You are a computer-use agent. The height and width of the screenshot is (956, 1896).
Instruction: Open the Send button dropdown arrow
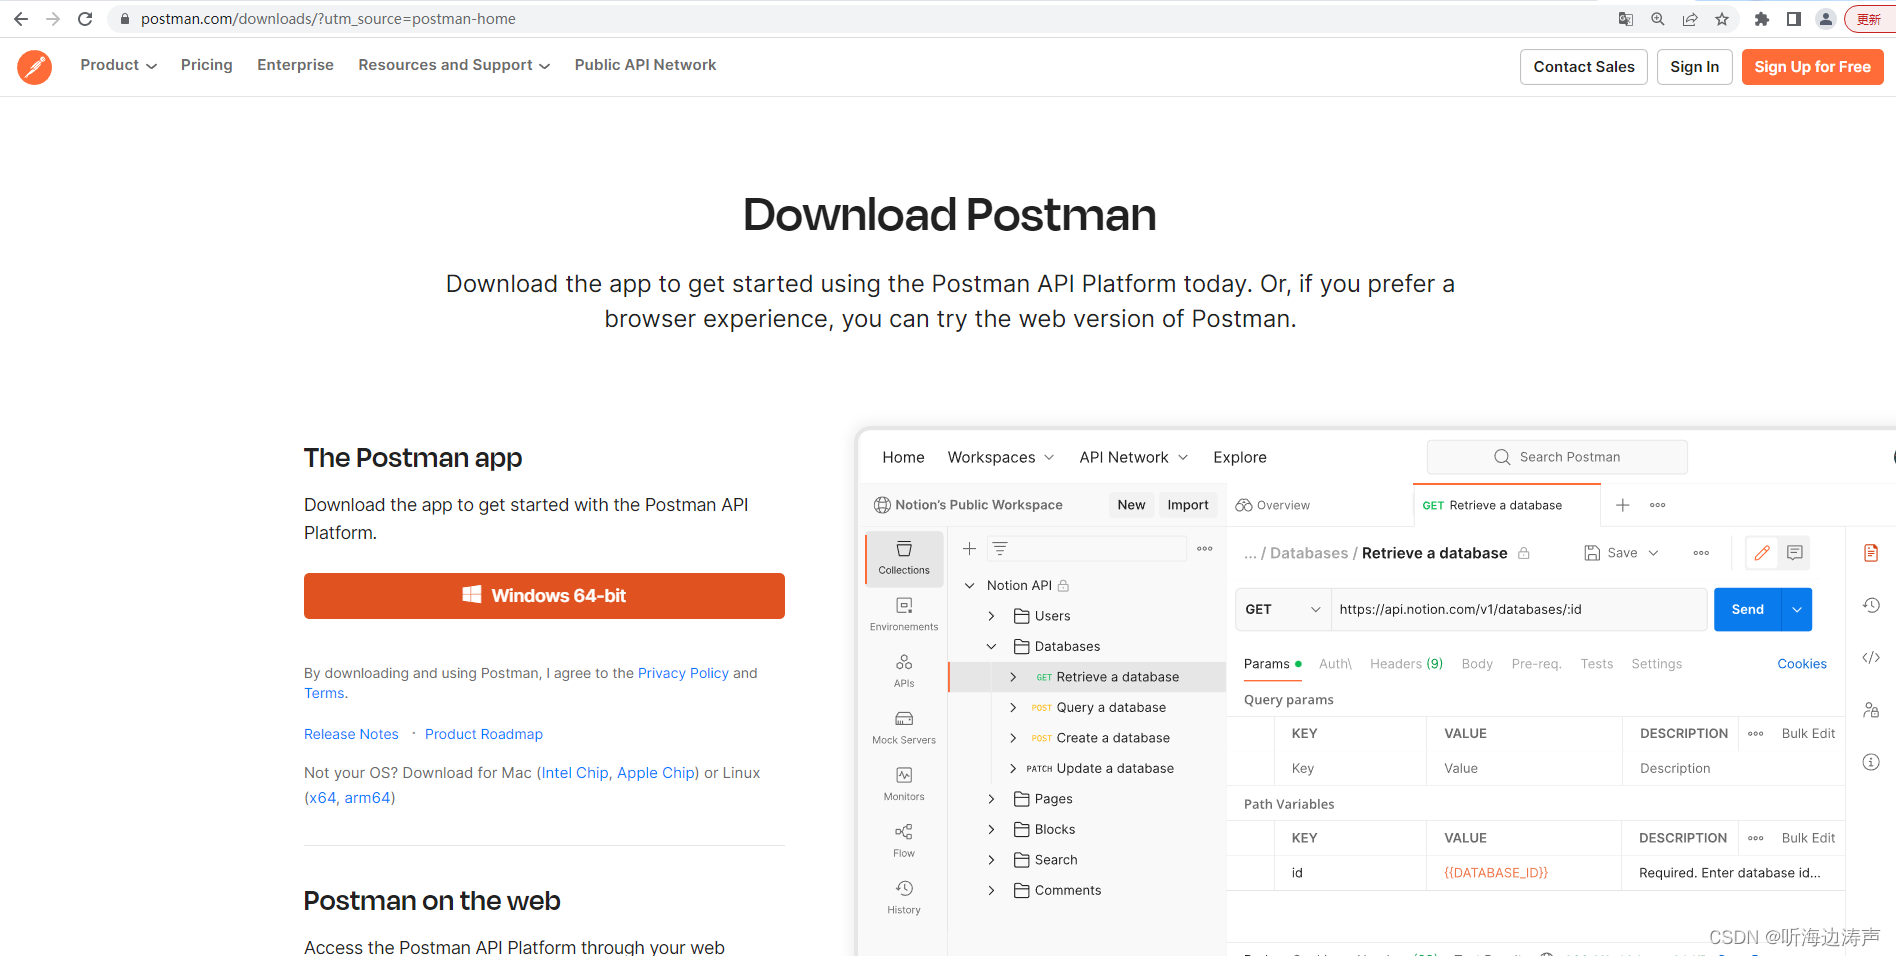[x=1797, y=610]
